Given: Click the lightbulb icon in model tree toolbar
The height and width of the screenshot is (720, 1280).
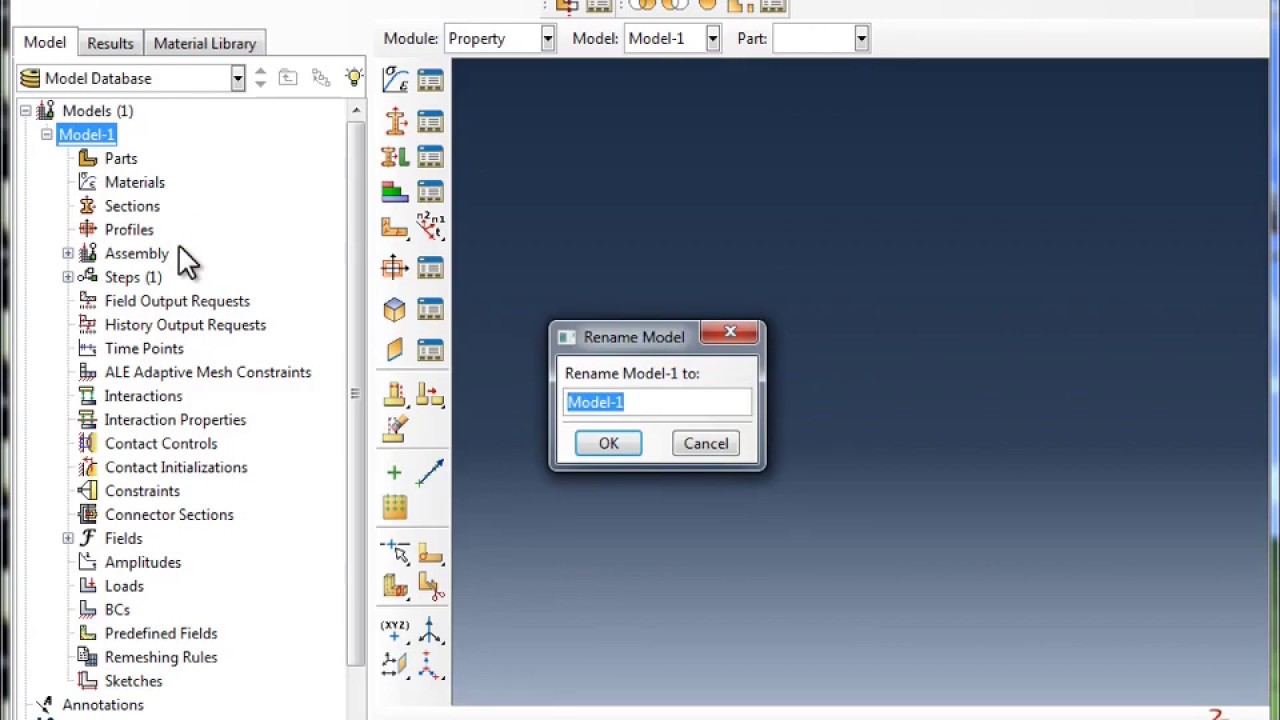Looking at the screenshot, I should click(354, 78).
